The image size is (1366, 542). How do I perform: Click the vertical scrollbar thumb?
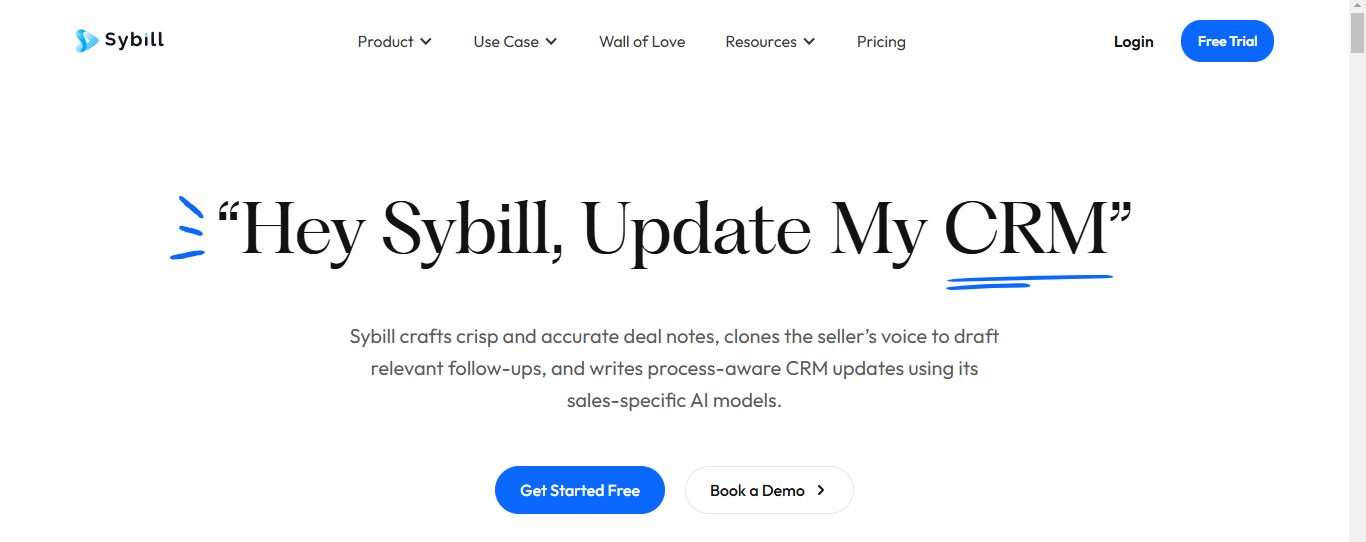tap(1357, 35)
